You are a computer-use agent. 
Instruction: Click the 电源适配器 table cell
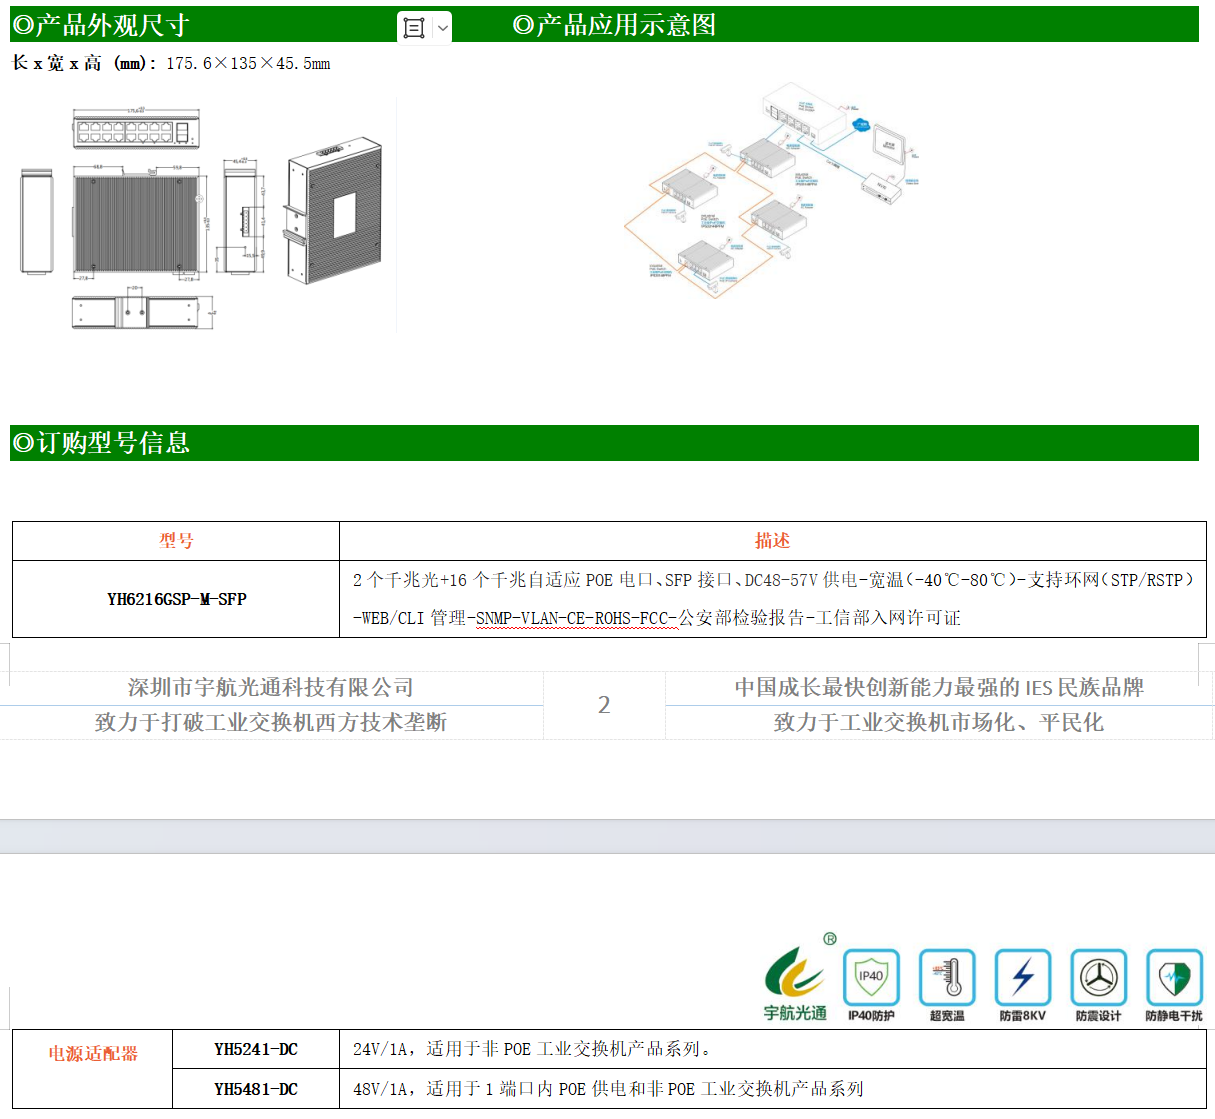click(x=93, y=1054)
